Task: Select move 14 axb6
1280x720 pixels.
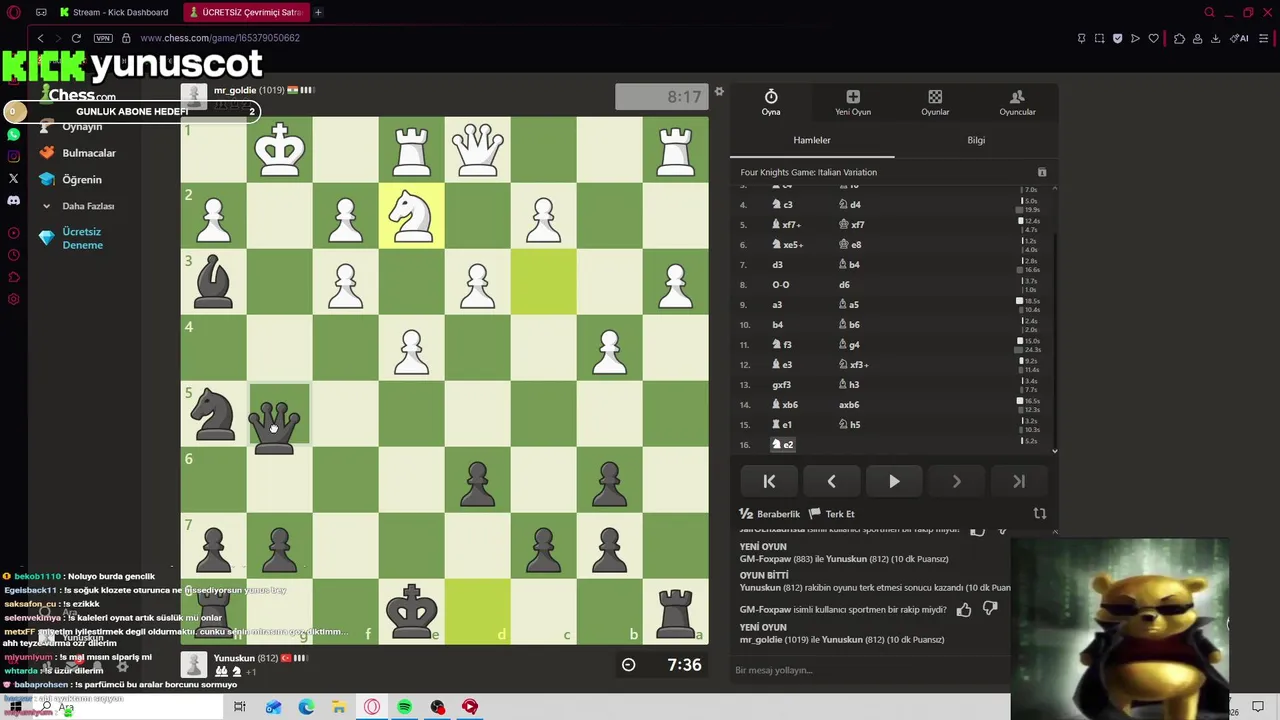Action: 849,404
